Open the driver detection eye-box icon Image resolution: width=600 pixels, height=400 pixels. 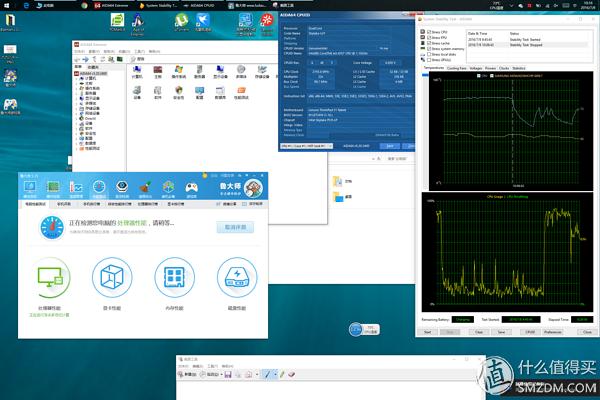[x=122, y=187]
